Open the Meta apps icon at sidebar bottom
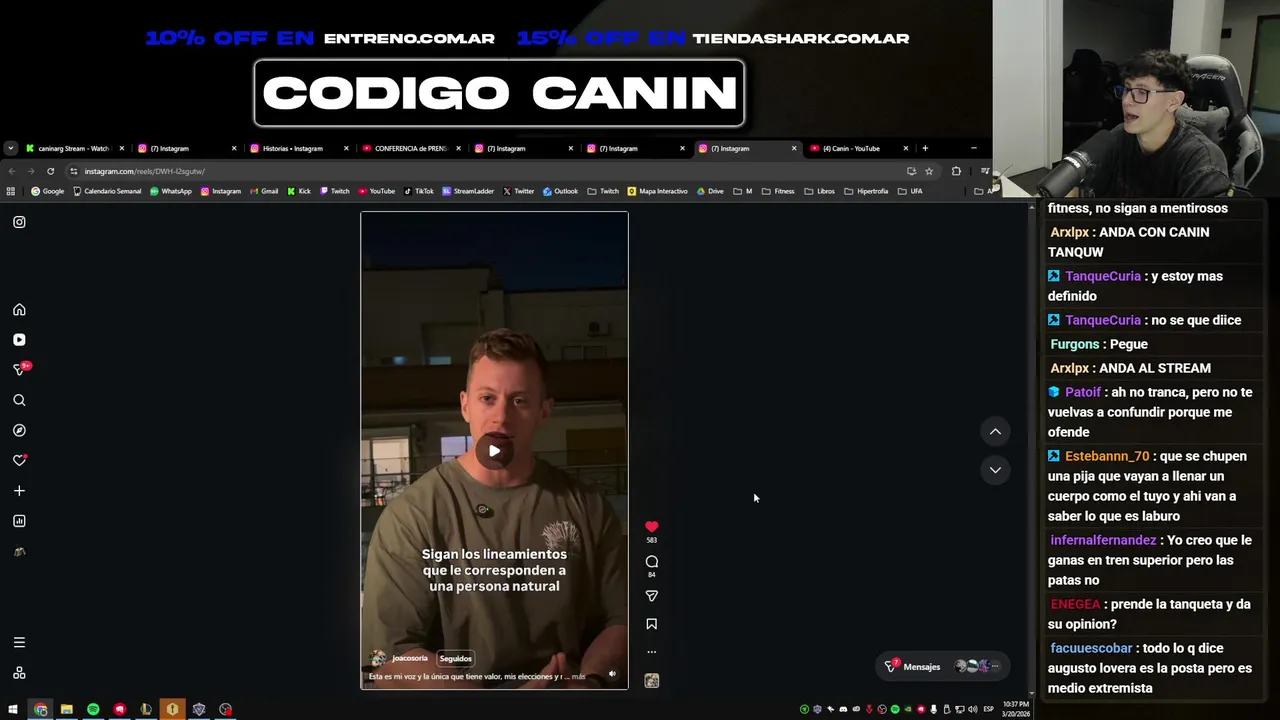Image resolution: width=1280 pixels, height=720 pixels. point(19,673)
